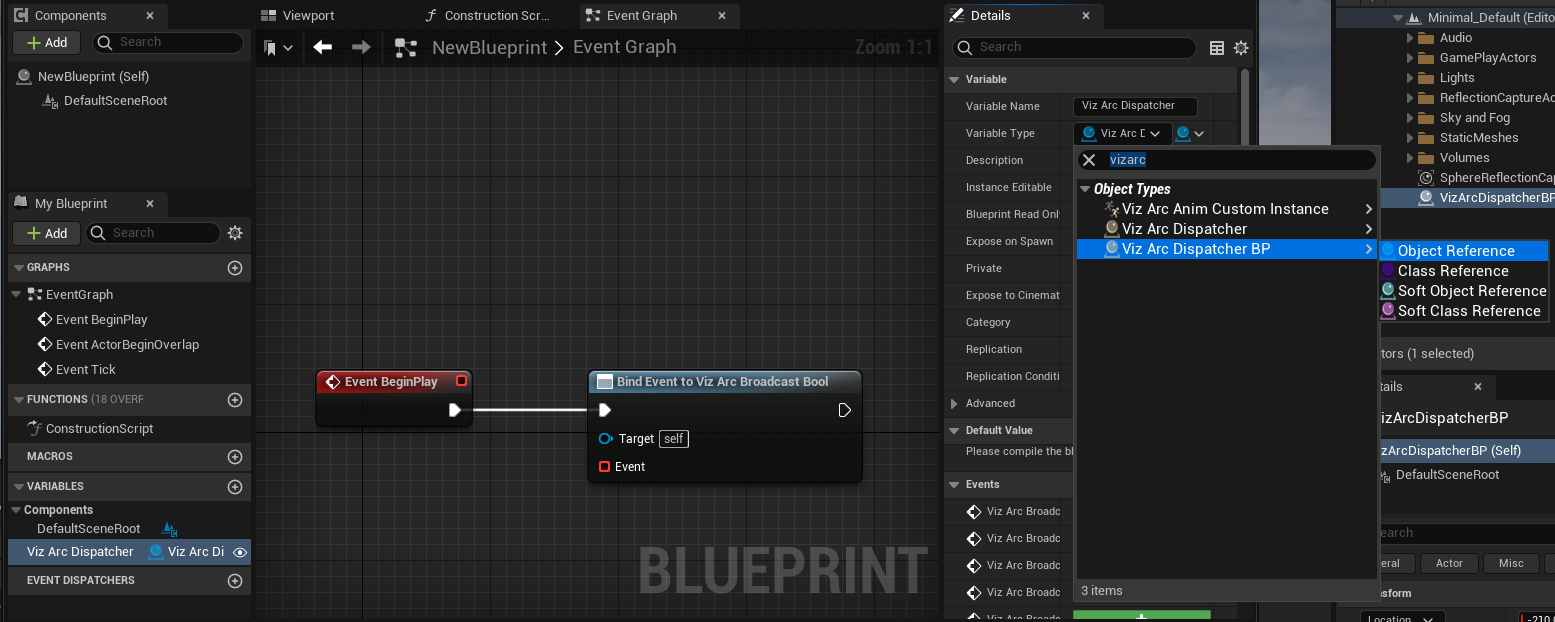The image size is (1555, 622).
Task: Click the Variable Name text field
Action: point(1141,106)
